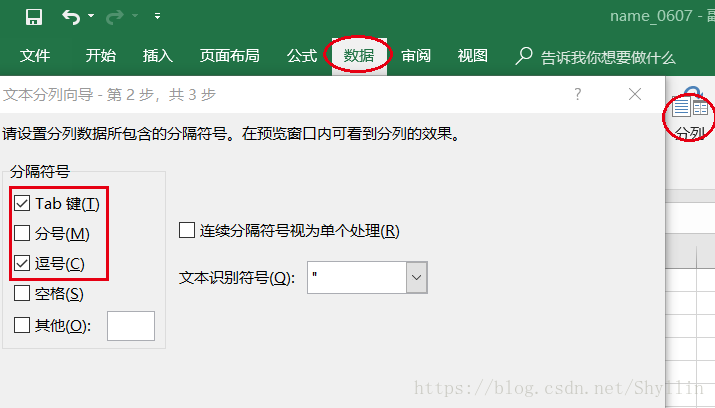Click the Save icon in quick access toolbar

pos(34,17)
